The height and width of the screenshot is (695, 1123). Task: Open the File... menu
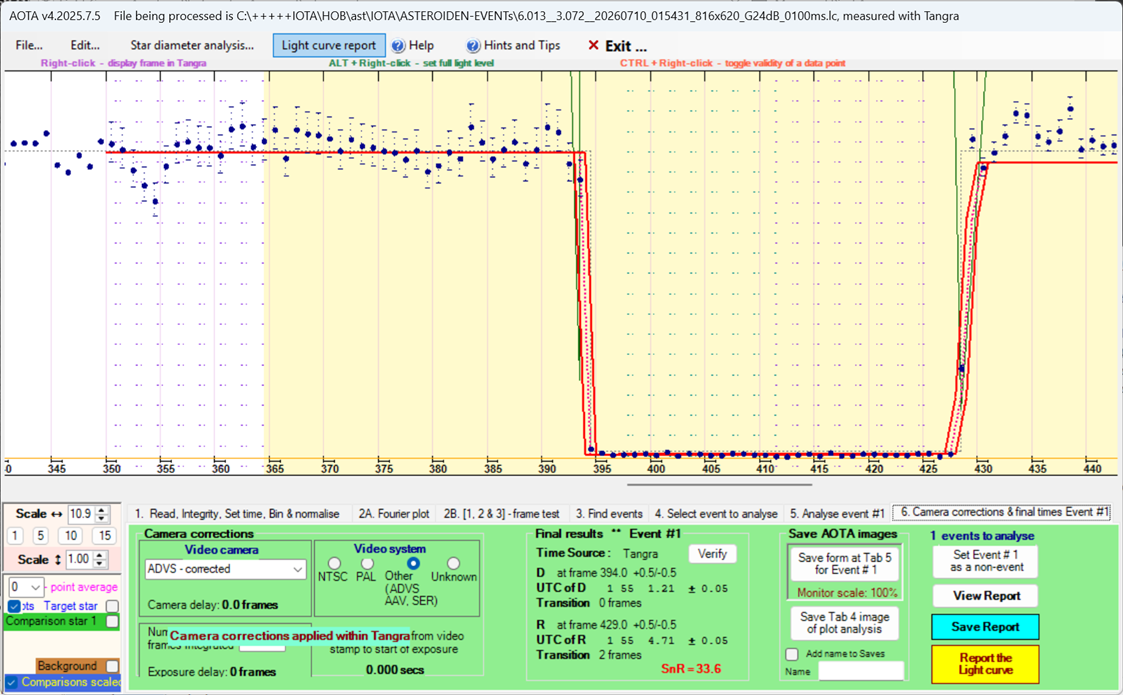[29, 45]
